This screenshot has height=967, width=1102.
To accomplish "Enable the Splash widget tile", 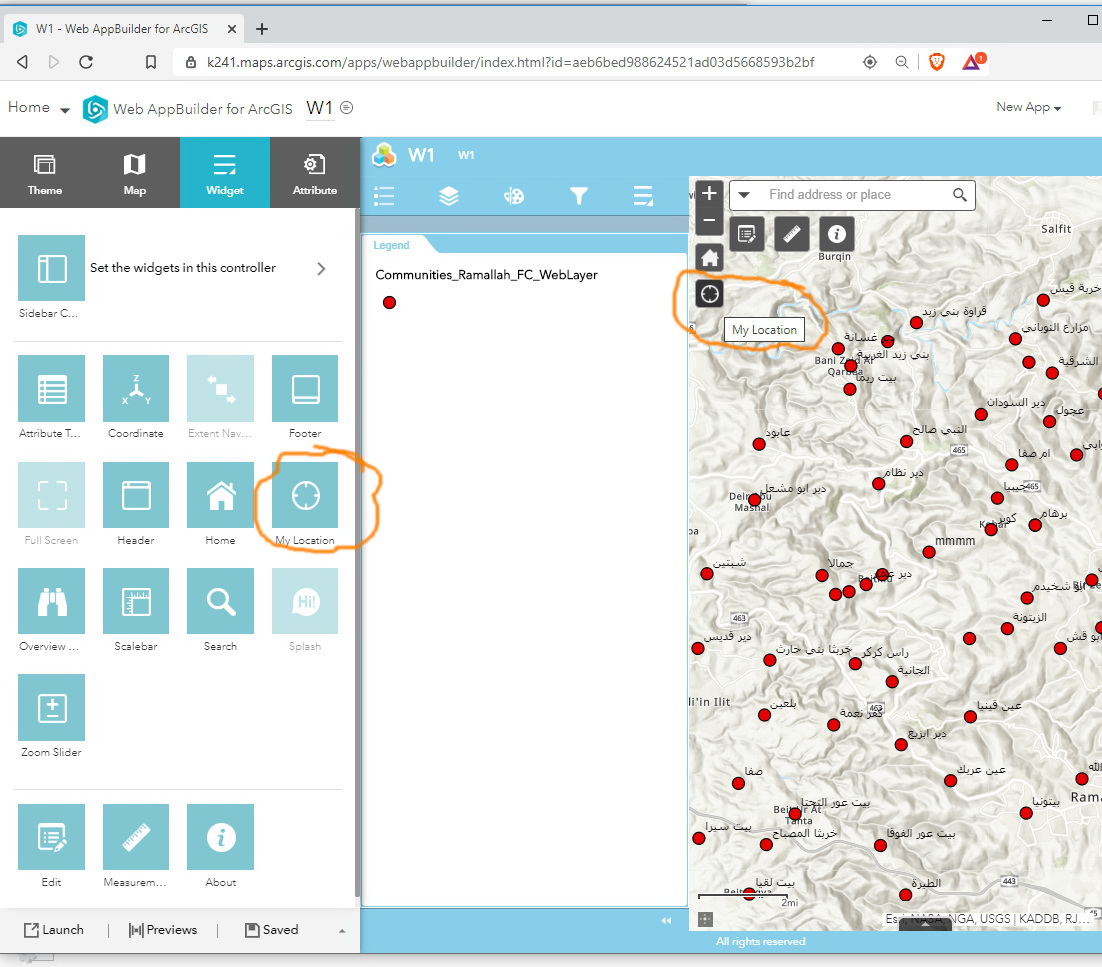I will coord(304,601).
